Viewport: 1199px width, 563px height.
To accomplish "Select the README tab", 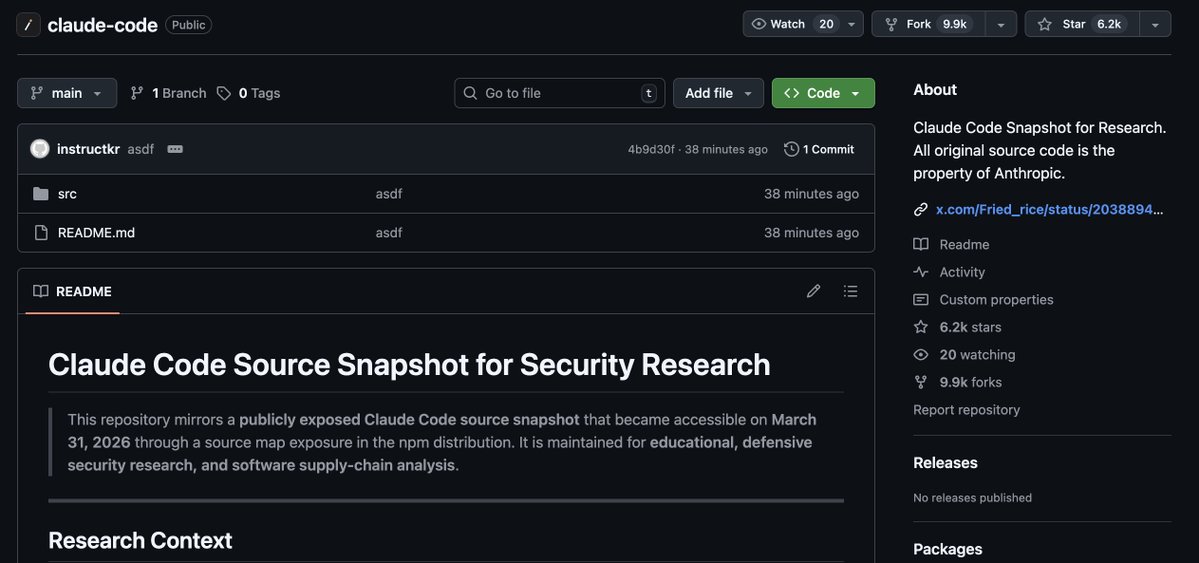I will point(73,291).
